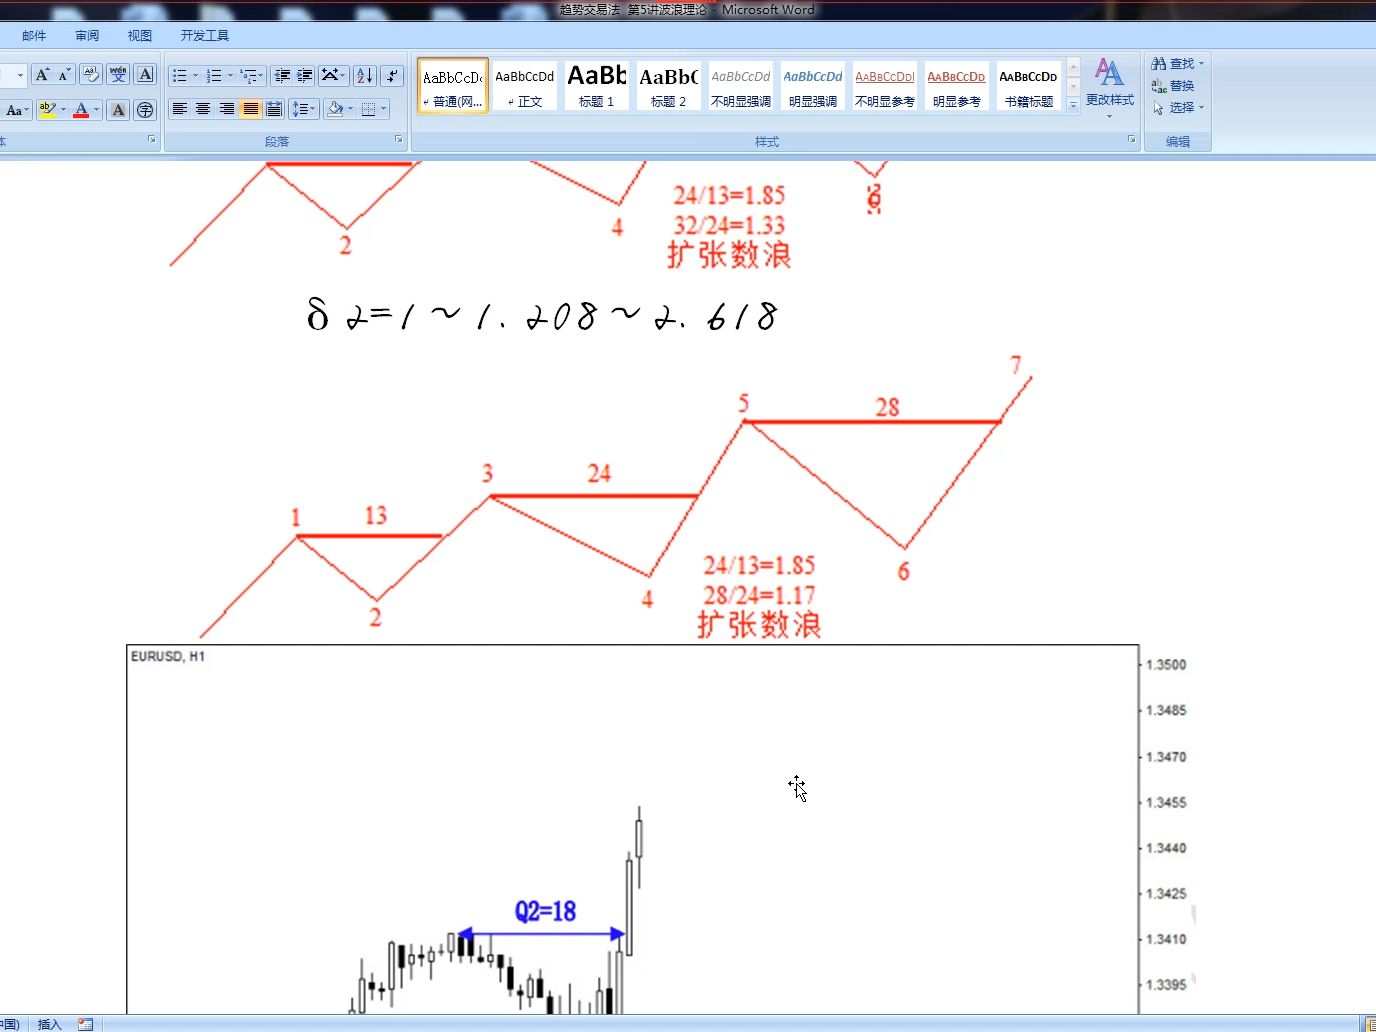This screenshot has height=1032, width=1376.
Task: Decrease paragraph indent
Action: pos(282,76)
